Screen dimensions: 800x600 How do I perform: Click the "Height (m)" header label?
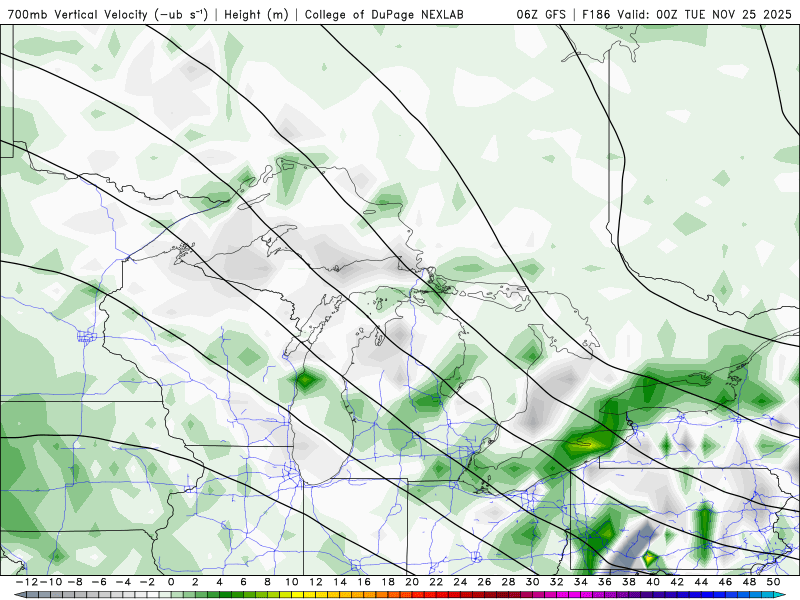[257, 15]
